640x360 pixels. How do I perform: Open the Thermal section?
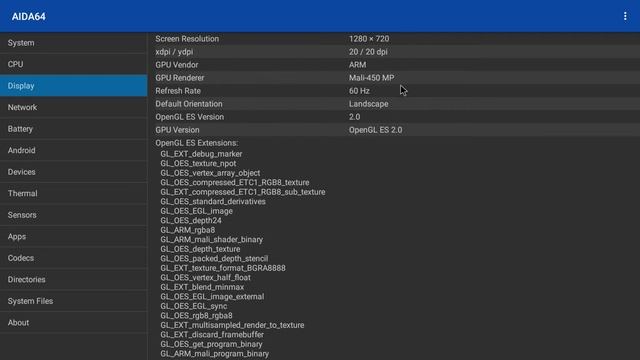click(x=73, y=193)
